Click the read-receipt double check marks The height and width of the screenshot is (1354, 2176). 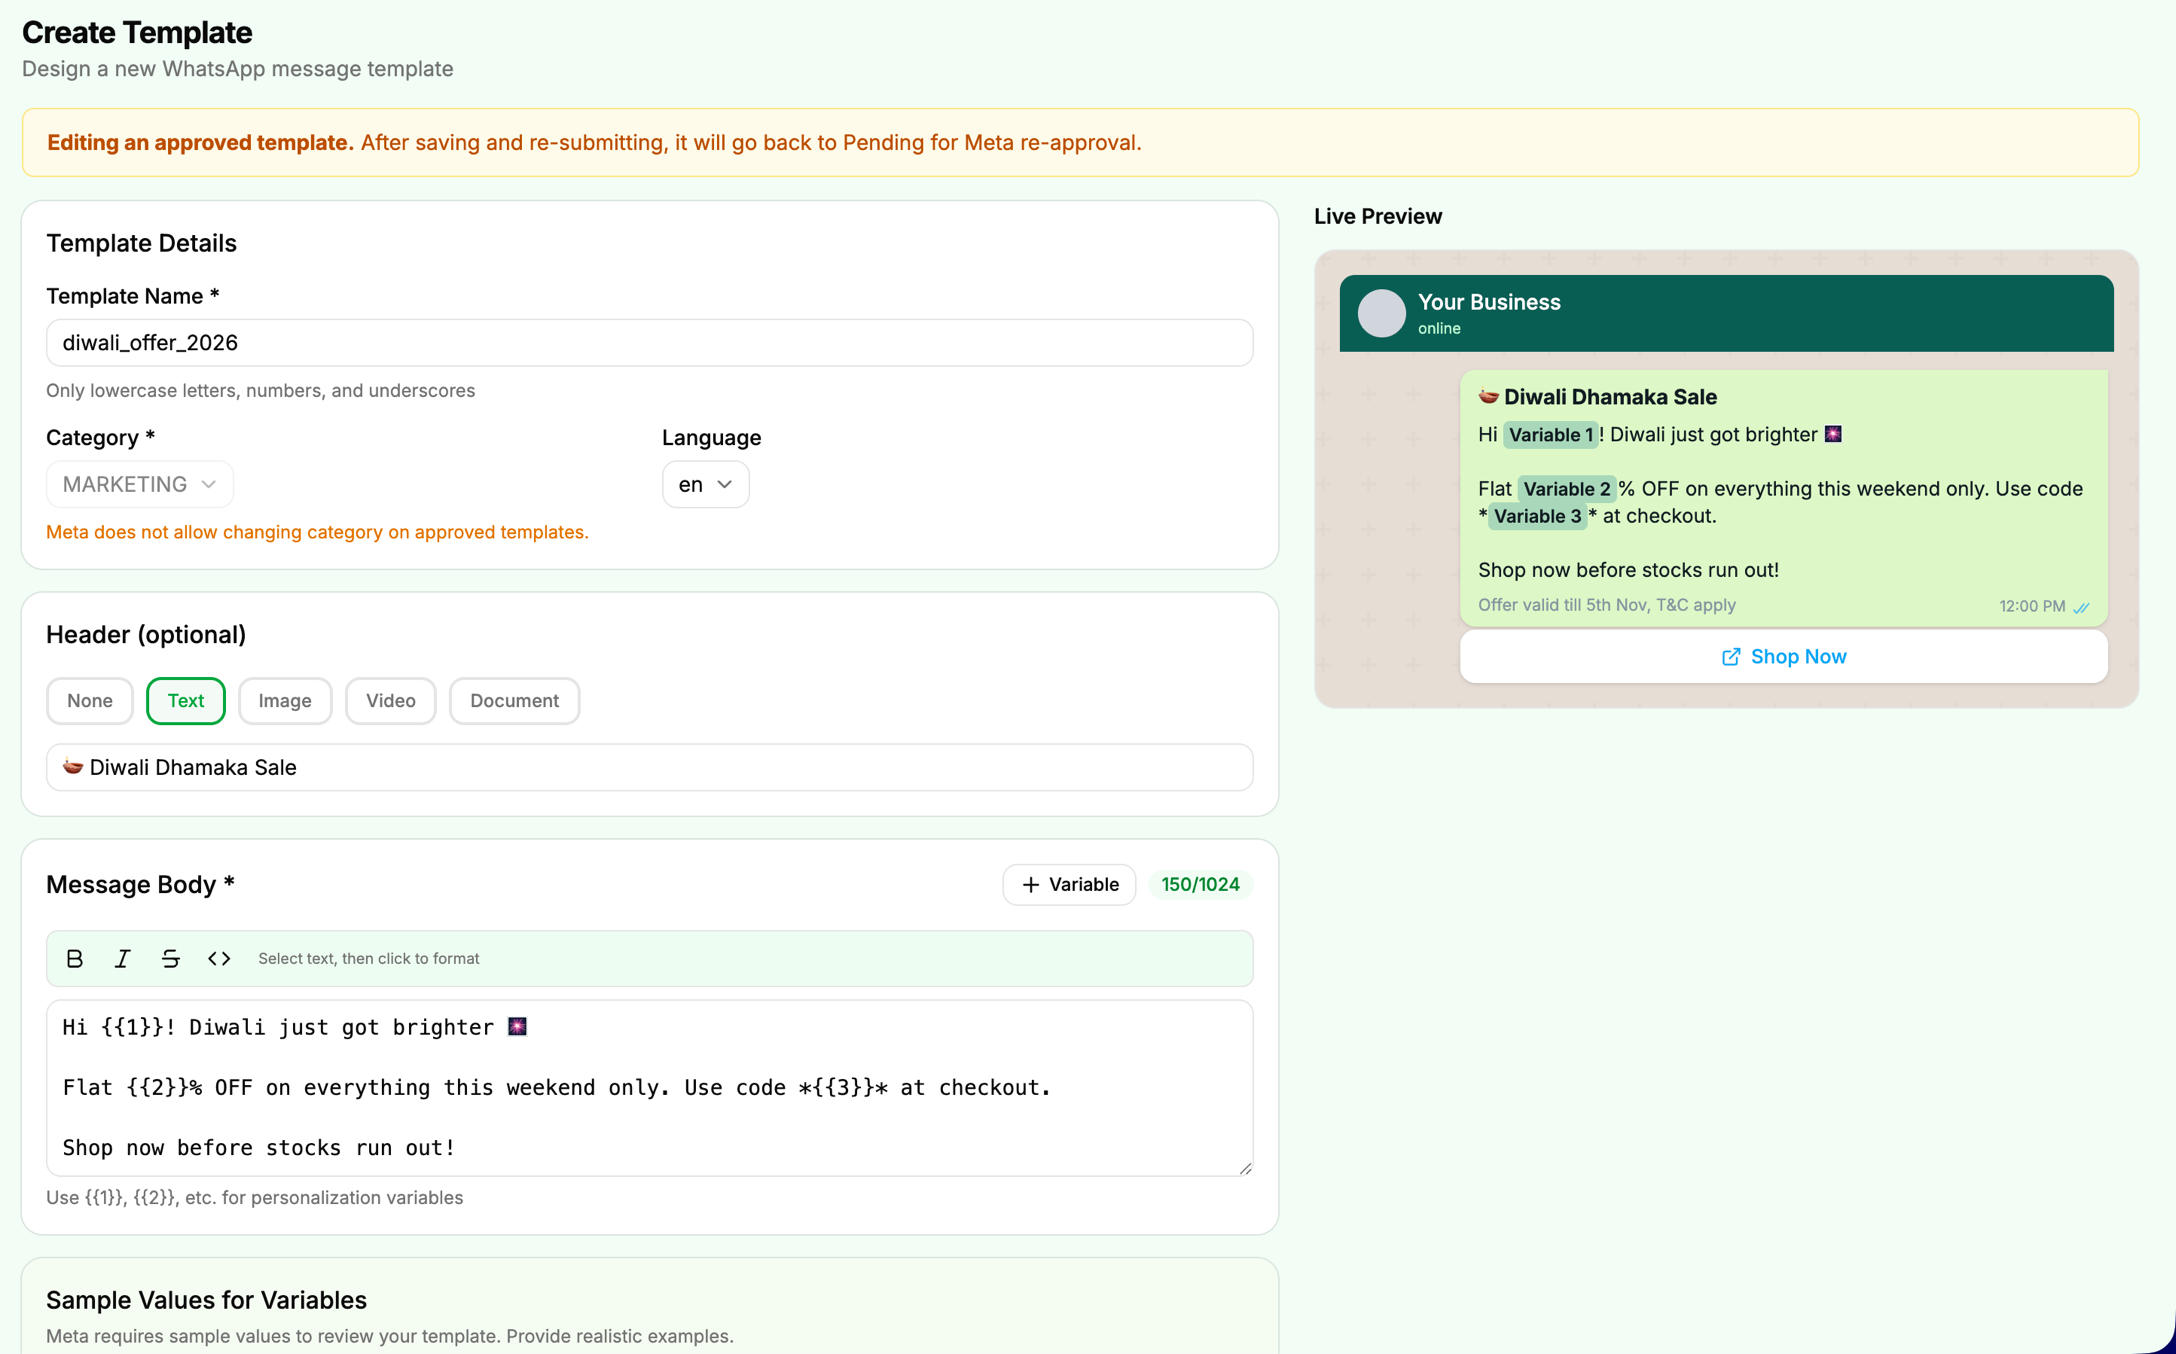click(x=2081, y=607)
